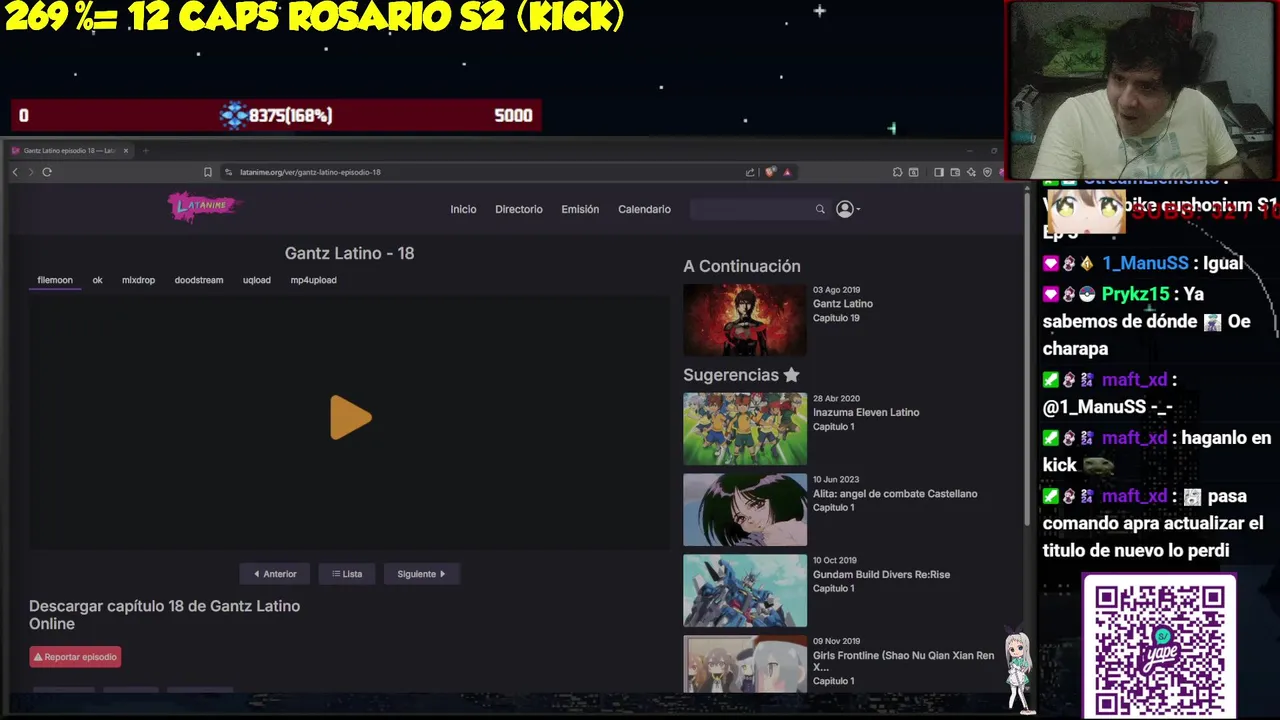Open the share icon in address bar
Viewport: 1280px width, 720px height.
click(750, 172)
